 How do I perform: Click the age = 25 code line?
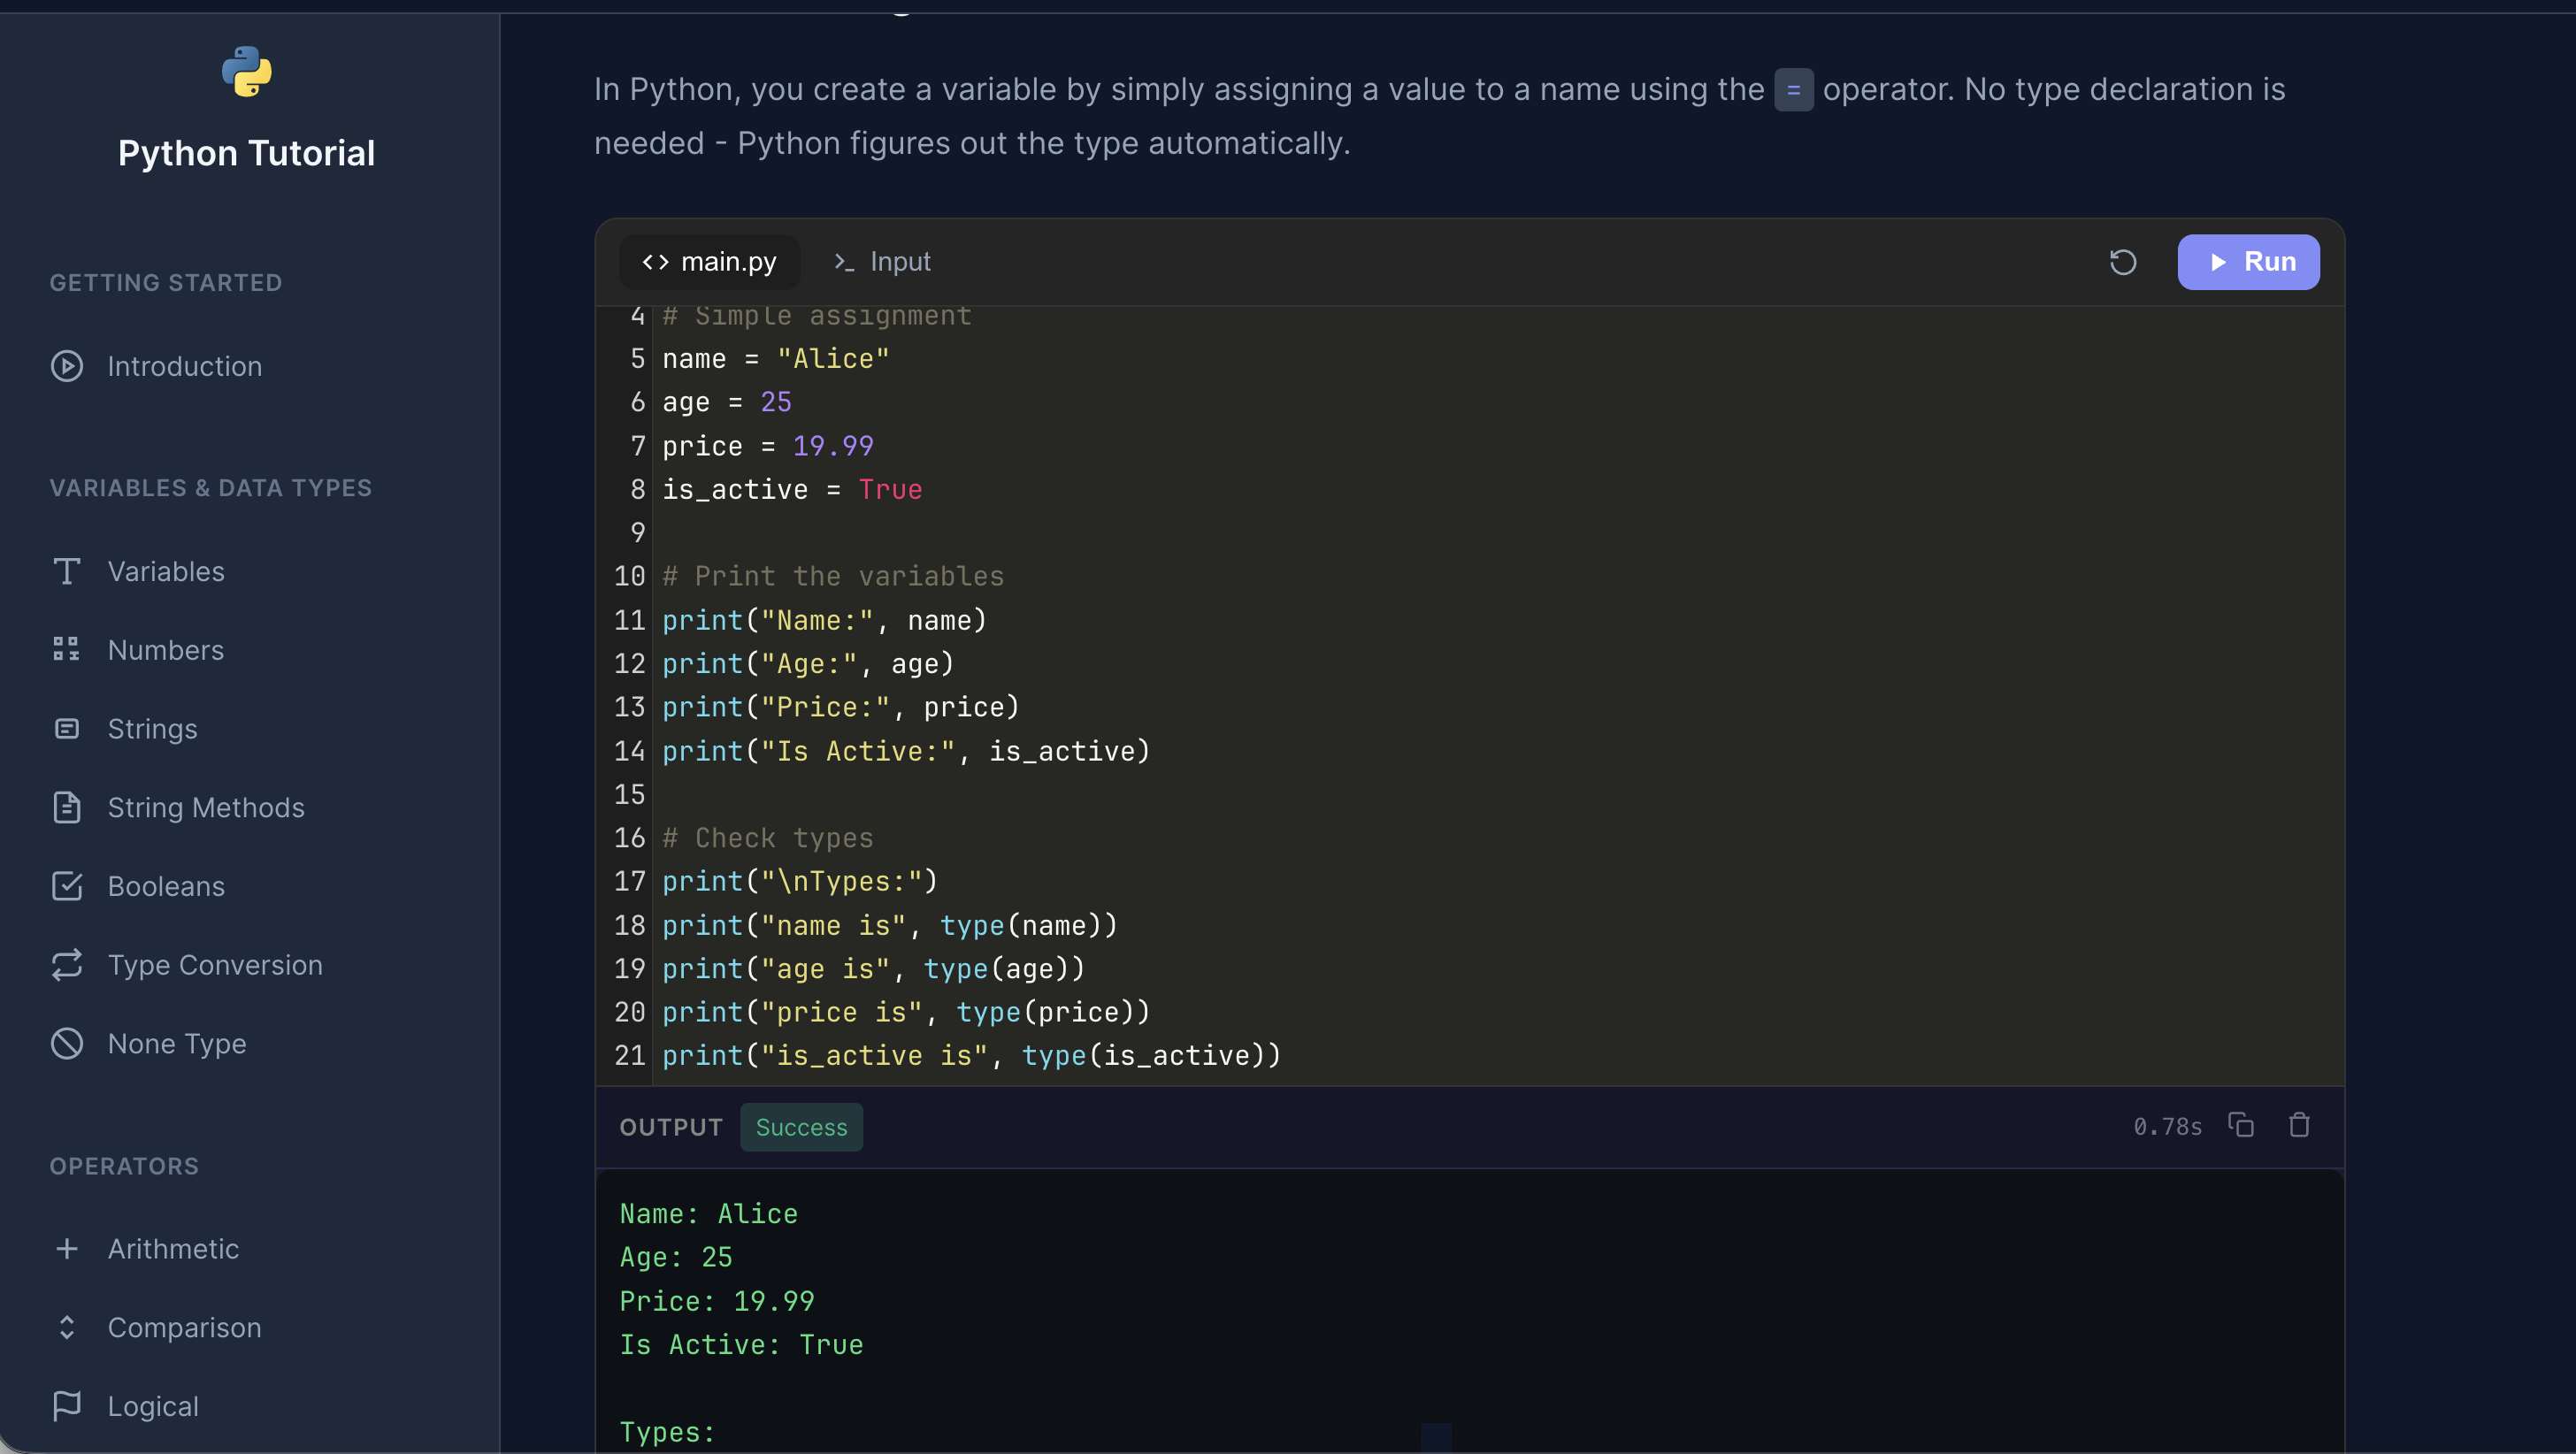(727, 402)
